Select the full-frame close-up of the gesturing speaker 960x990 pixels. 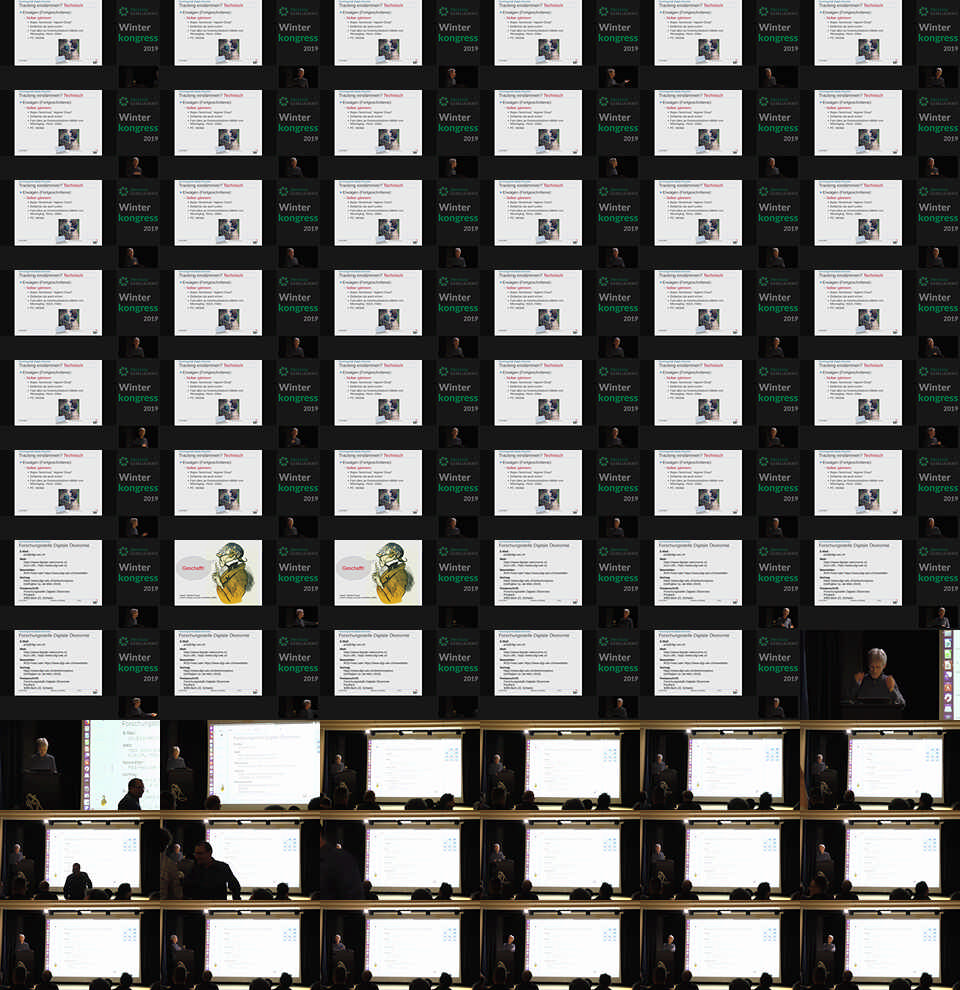pos(880,675)
